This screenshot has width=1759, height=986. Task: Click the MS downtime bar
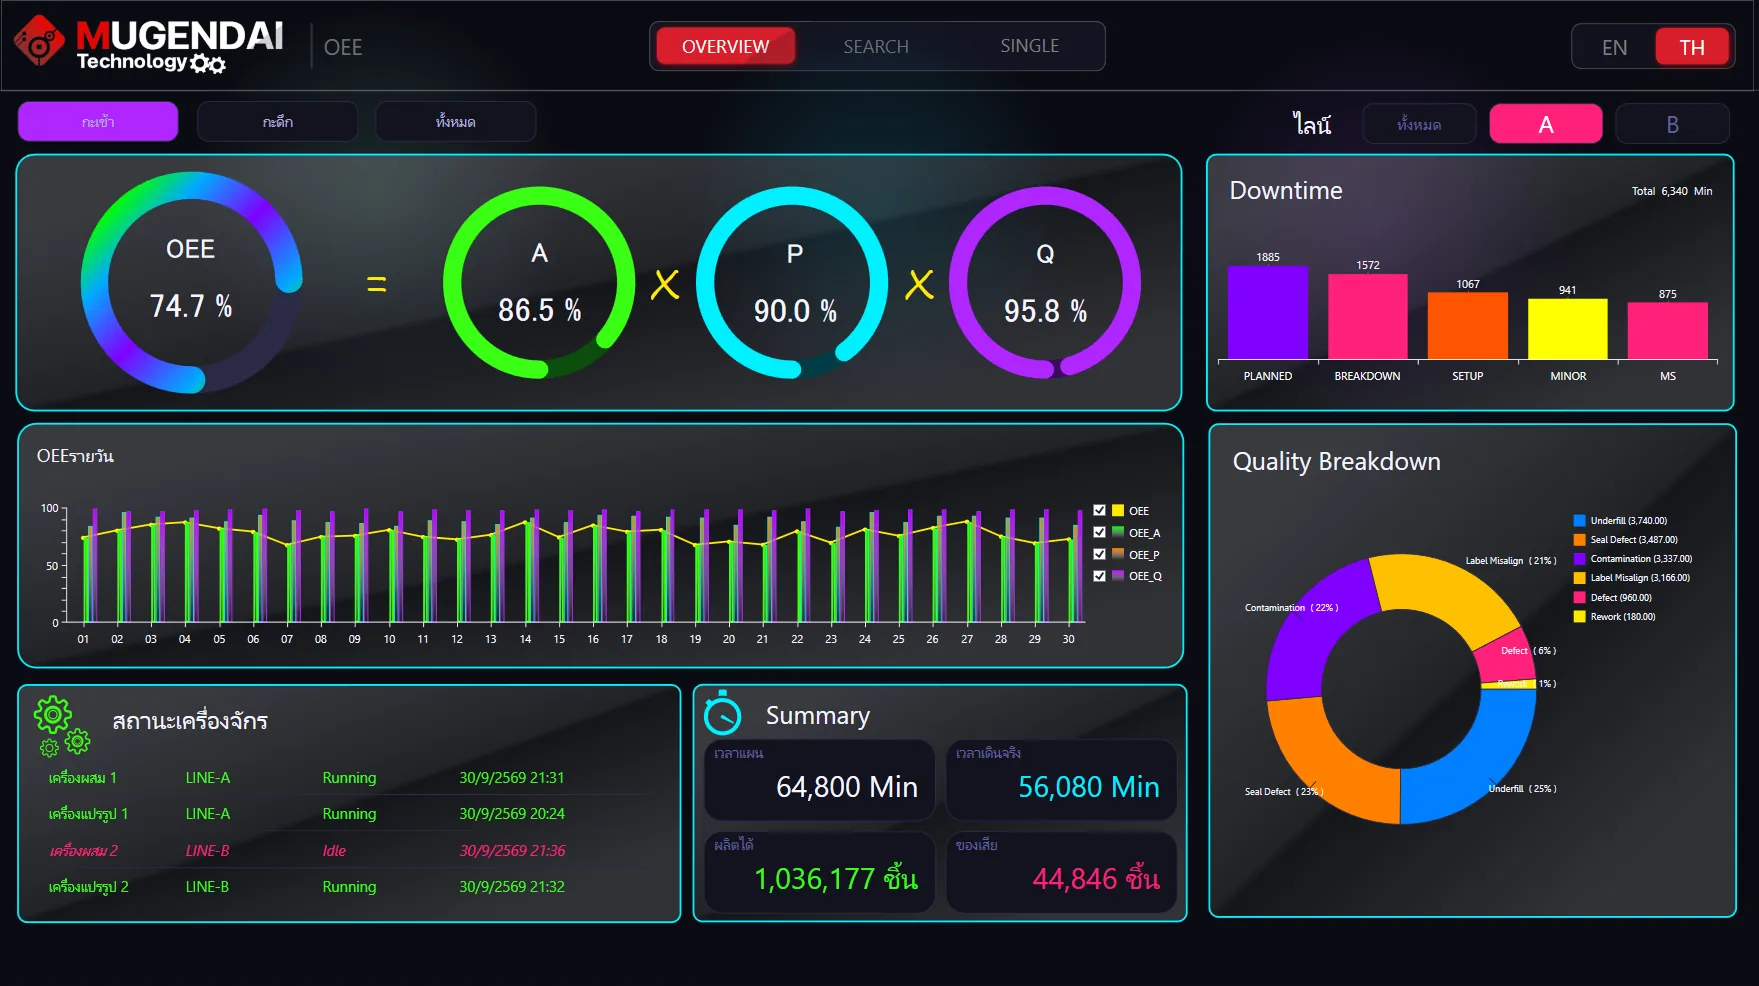pyautogui.click(x=1668, y=331)
